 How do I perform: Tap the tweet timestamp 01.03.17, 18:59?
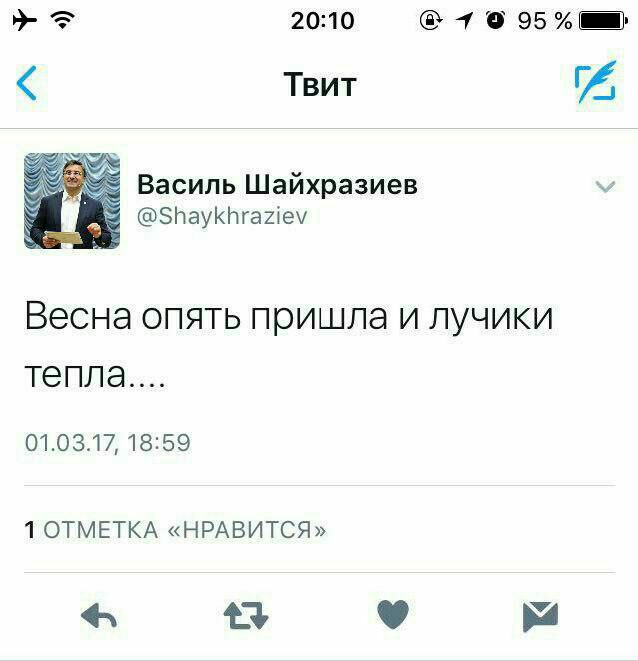tap(108, 443)
